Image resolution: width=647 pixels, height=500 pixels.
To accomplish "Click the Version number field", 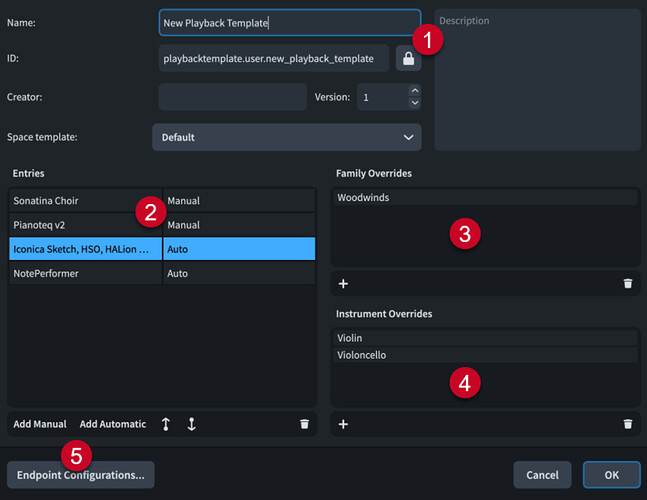I will click(x=383, y=97).
